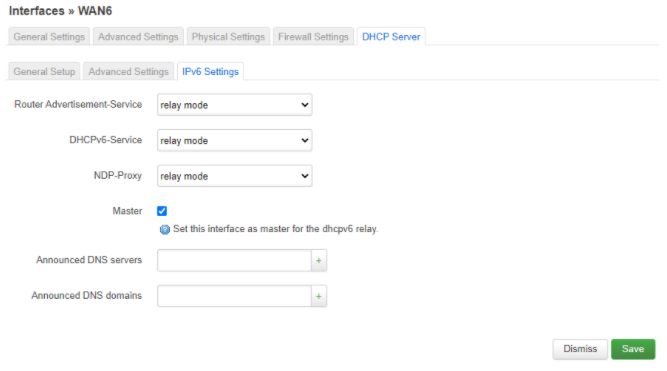Select the IPv6 Settings sub-tab
This screenshot has height=371, width=667.
coord(211,71)
